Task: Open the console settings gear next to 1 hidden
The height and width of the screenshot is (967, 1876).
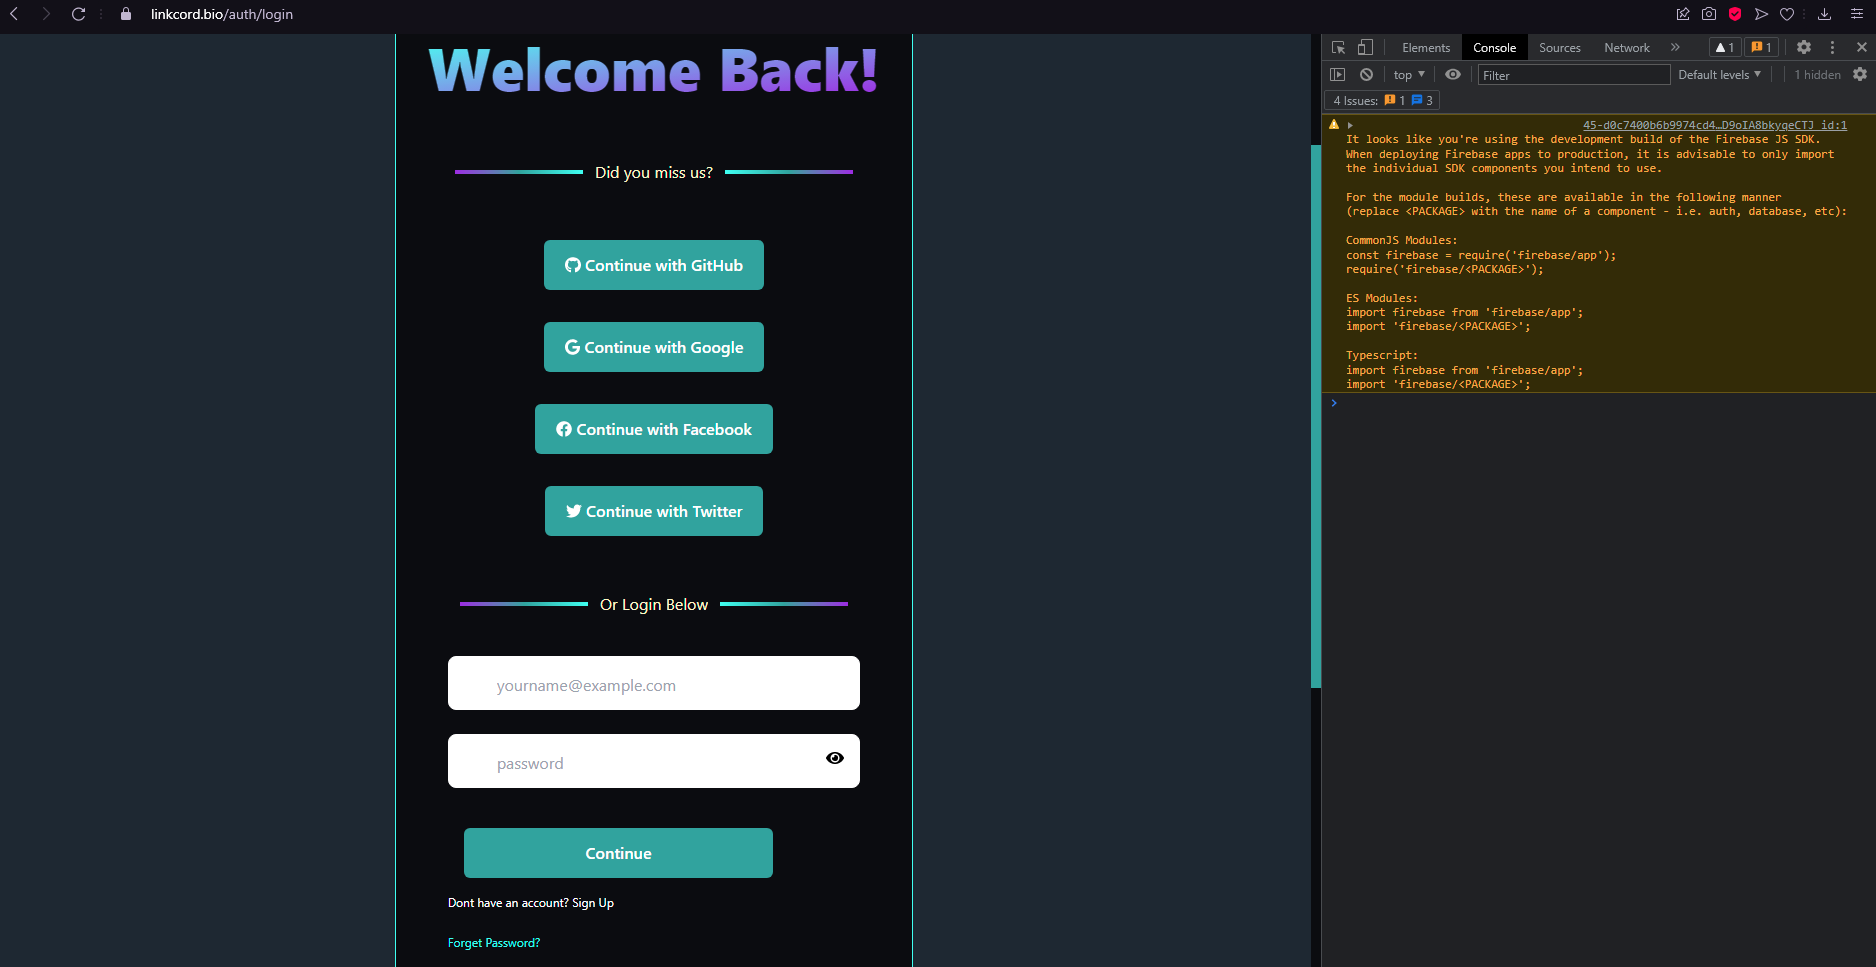Action: [1860, 74]
